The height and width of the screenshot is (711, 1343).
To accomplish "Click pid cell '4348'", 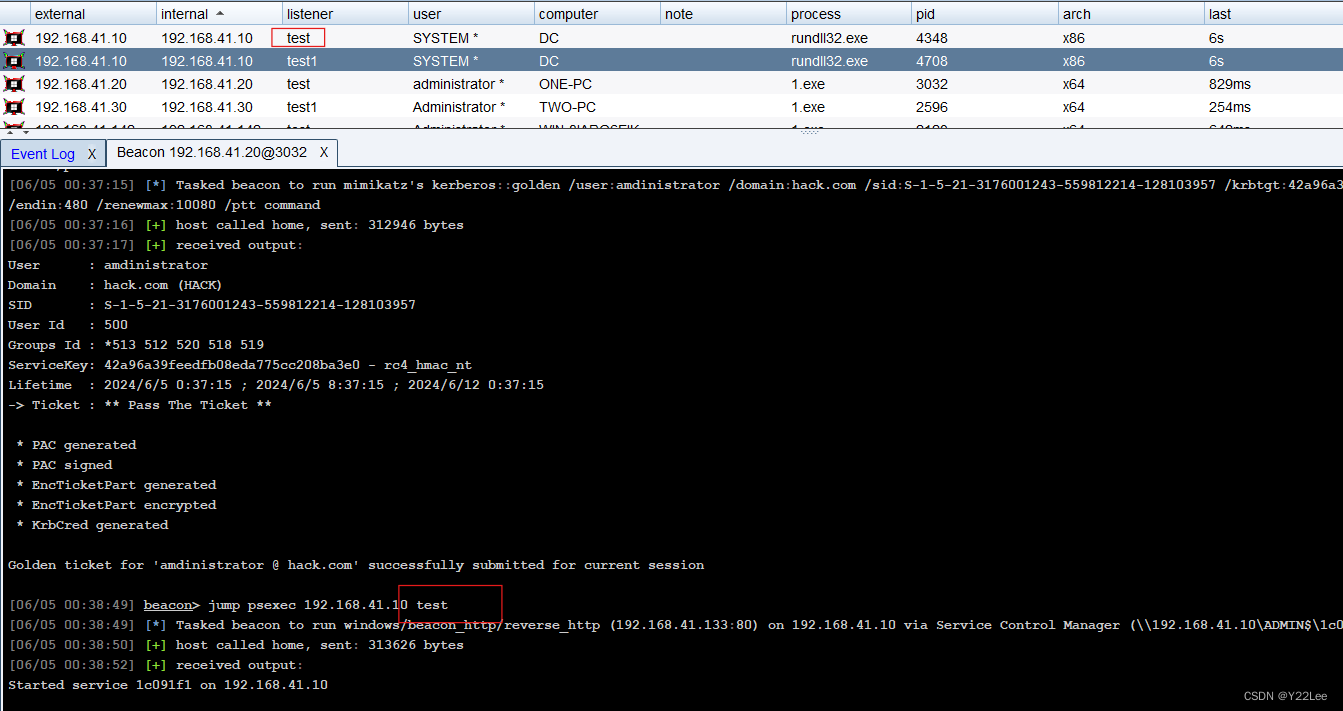I will pos(931,38).
